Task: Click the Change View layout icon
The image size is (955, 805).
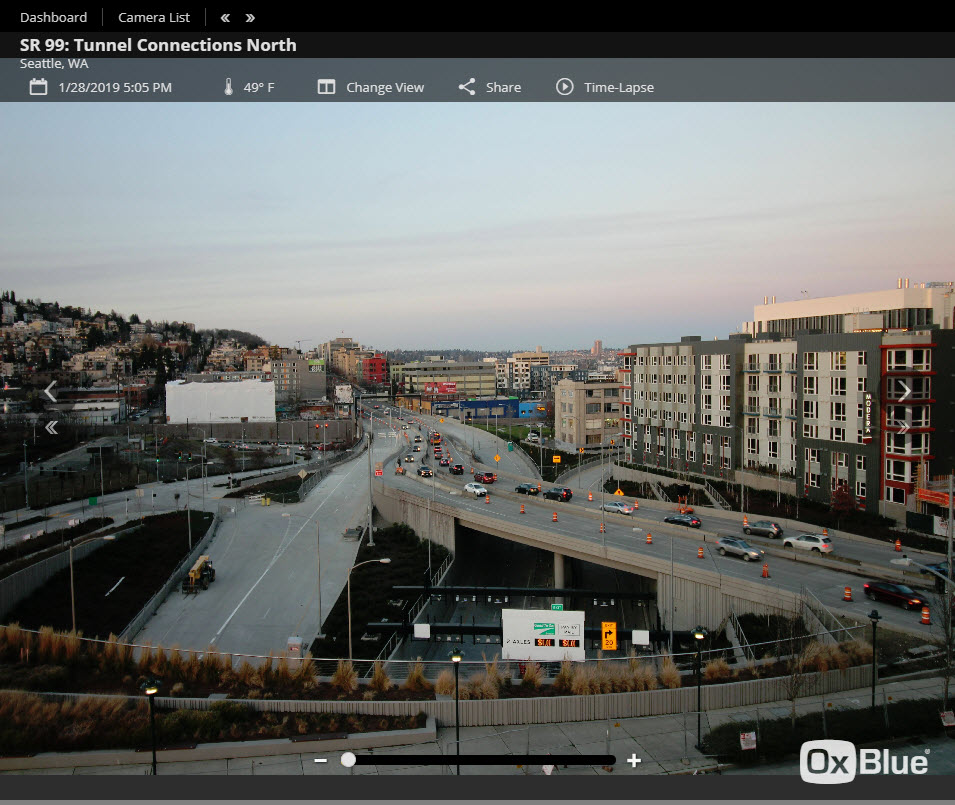Action: pyautogui.click(x=326, y=87)
